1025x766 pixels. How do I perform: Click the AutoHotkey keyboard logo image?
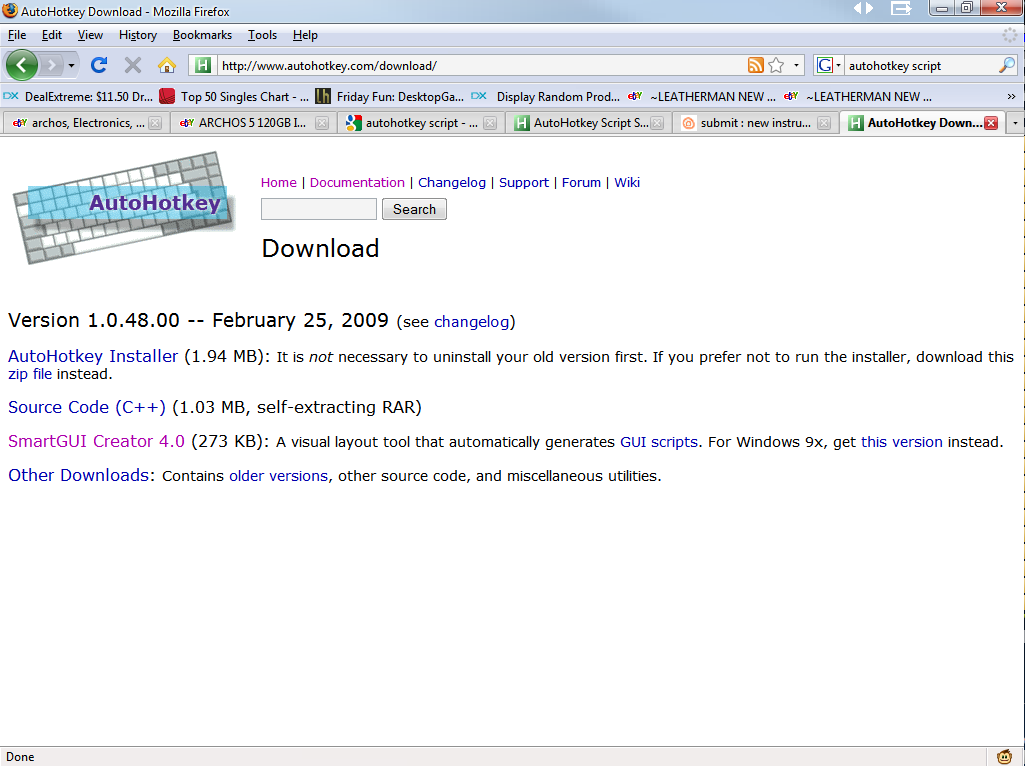(124, 208)
